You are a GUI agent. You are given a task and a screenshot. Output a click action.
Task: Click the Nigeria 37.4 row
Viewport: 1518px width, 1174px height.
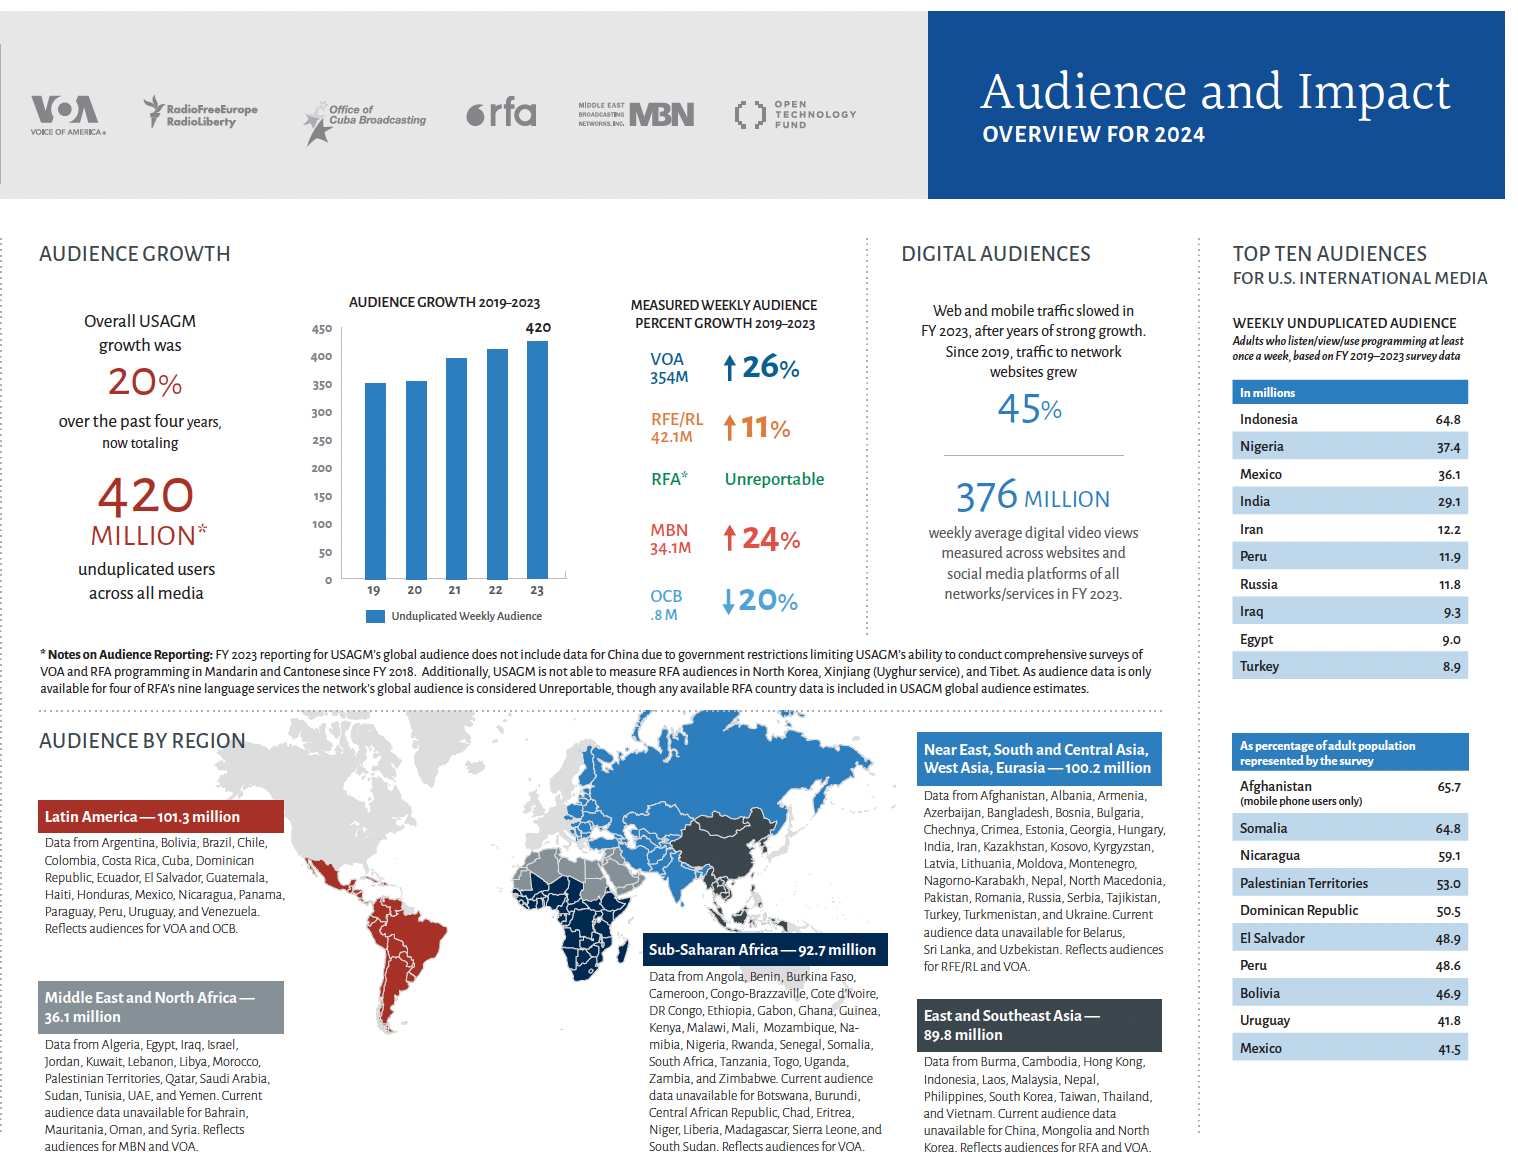click(1350, 446)
